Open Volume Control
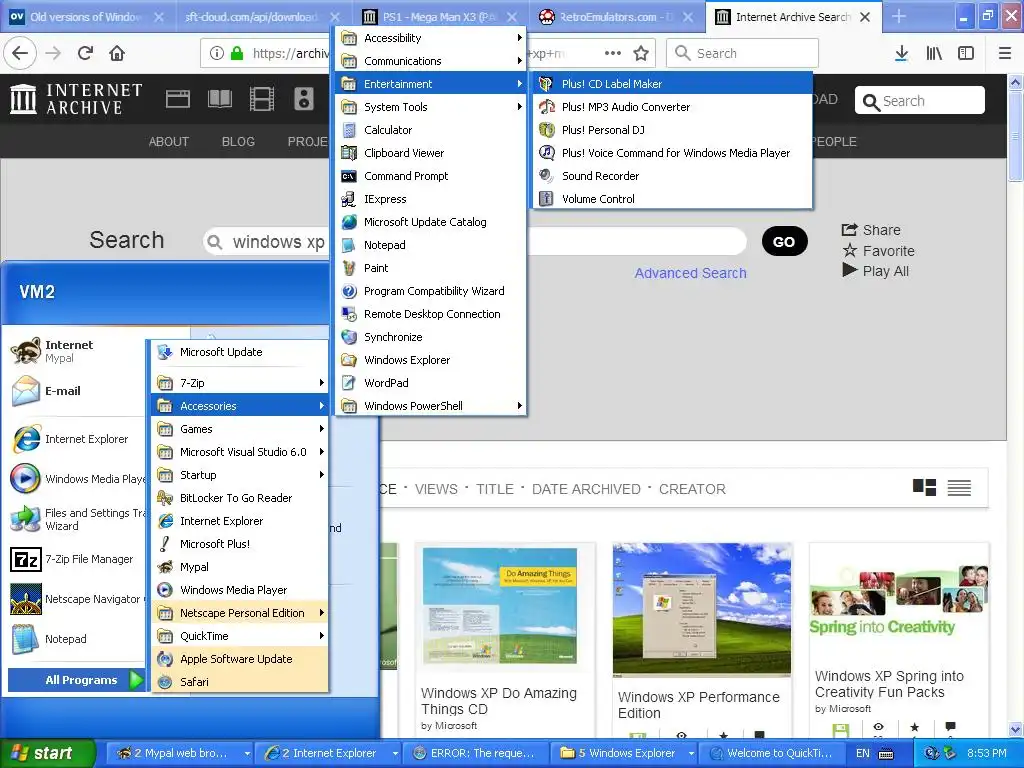 [672, 199]
